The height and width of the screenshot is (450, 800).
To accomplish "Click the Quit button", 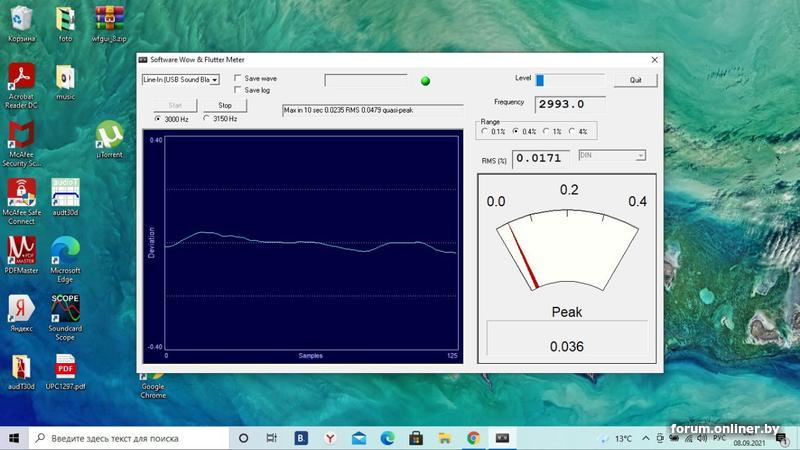I will click(x=635, y=80).
